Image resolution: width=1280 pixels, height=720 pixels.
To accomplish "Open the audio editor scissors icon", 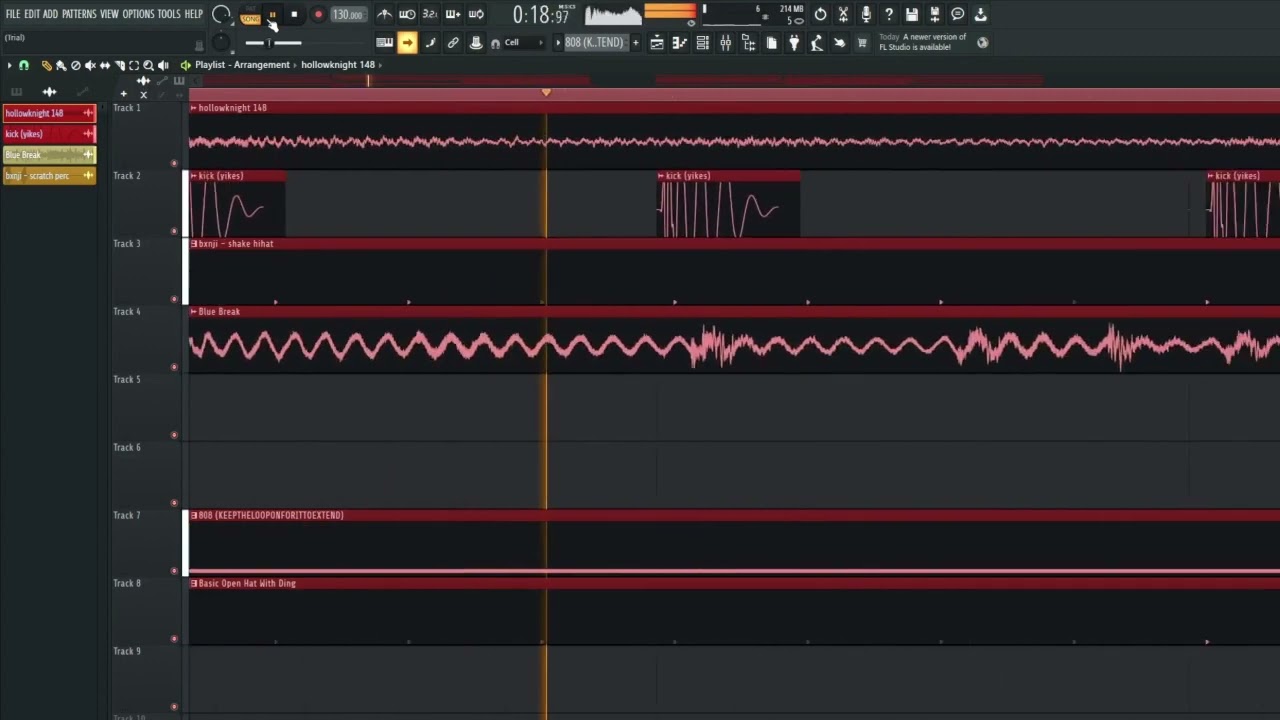I will click(x=843, y=15).
